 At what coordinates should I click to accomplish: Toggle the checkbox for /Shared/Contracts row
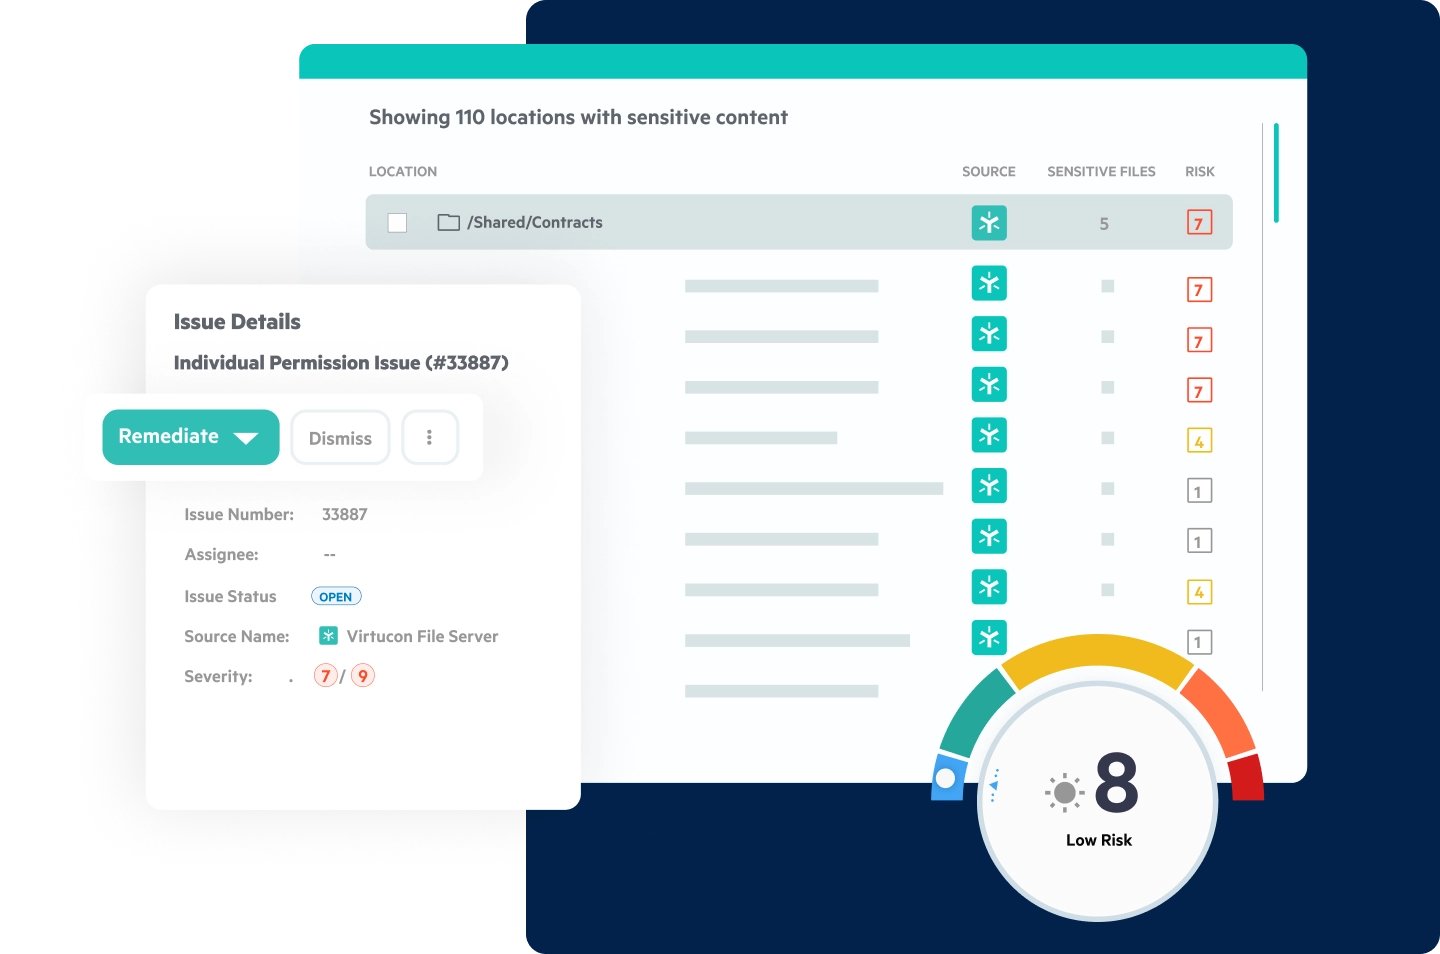coord(397,222)
